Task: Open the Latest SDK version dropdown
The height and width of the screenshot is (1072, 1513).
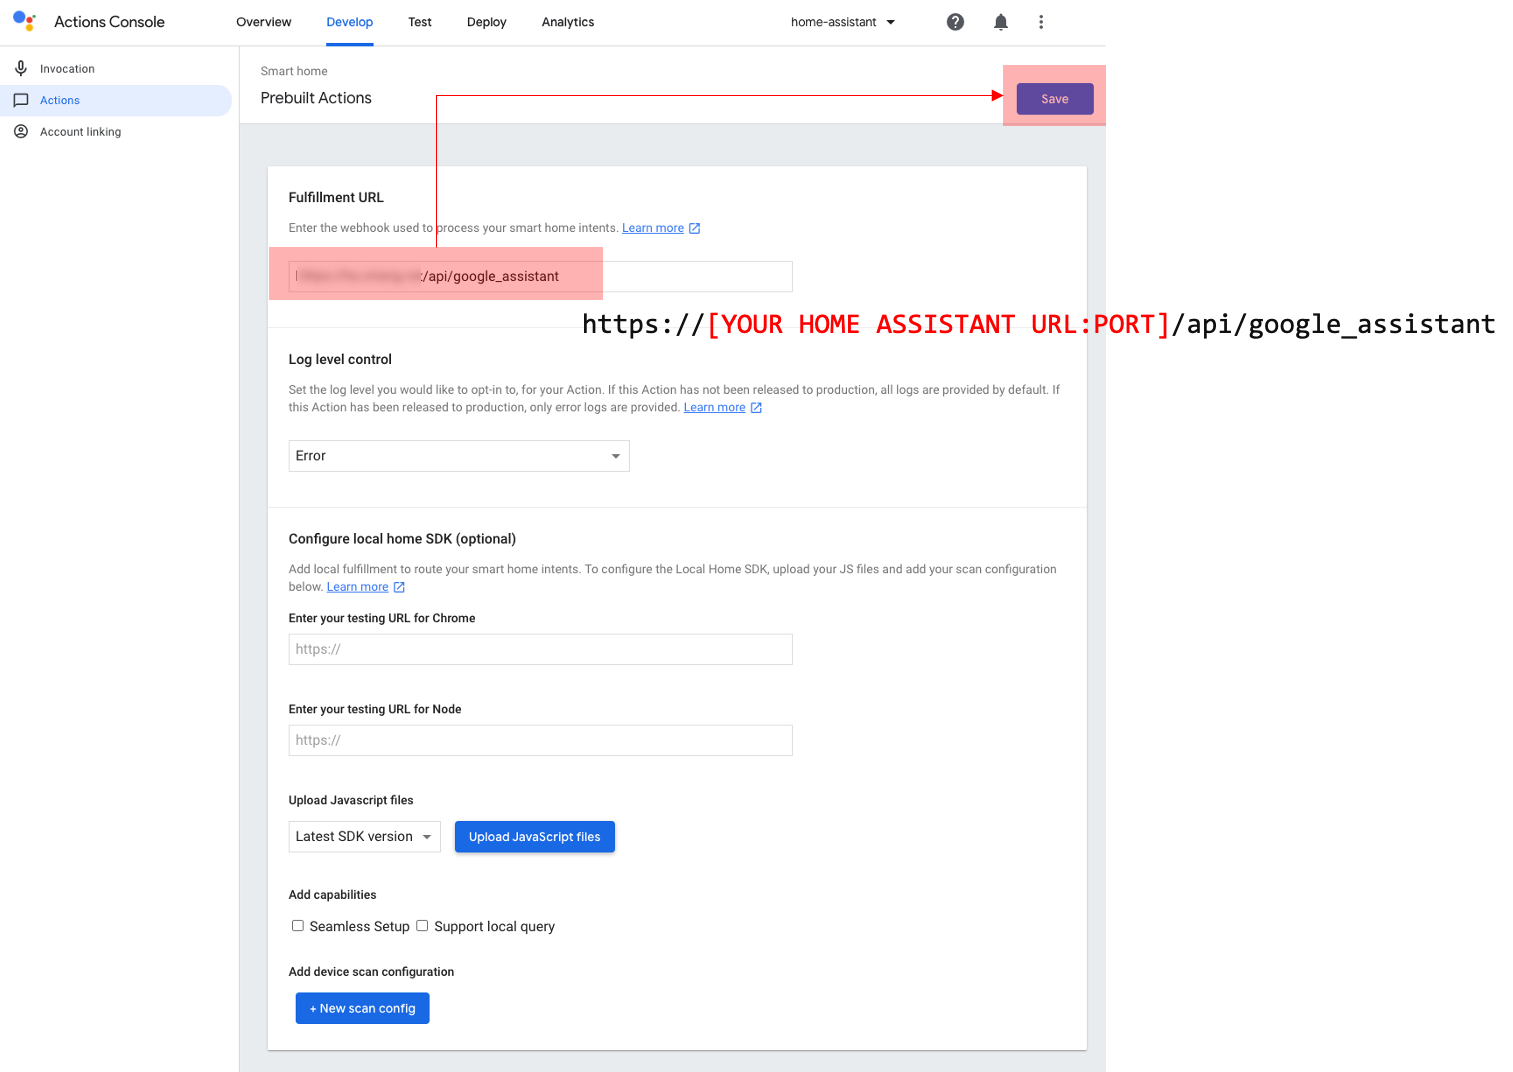Action: pos(365,837)
